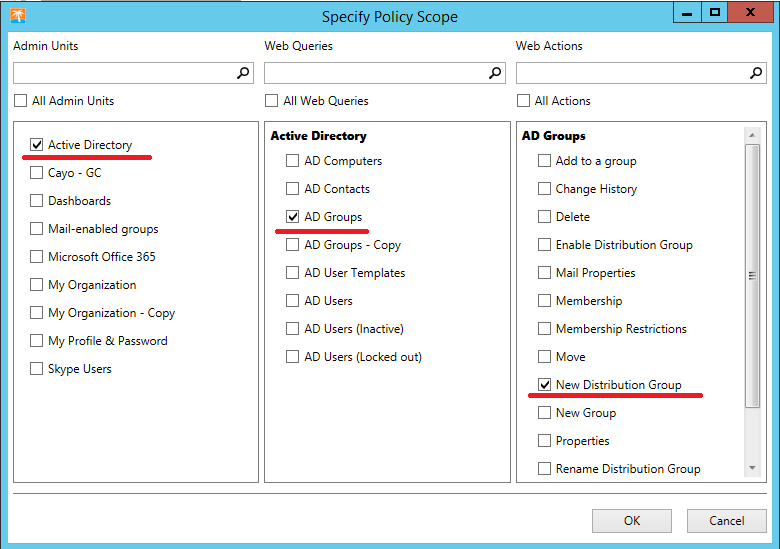Check the Cayo - GC admin unit
780x549 pixels.
(x=36, y=173)
